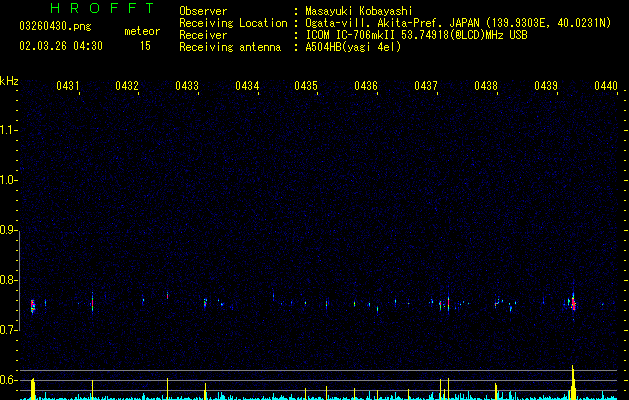Click the 0.7 kHz axis label

click(8, 330)
